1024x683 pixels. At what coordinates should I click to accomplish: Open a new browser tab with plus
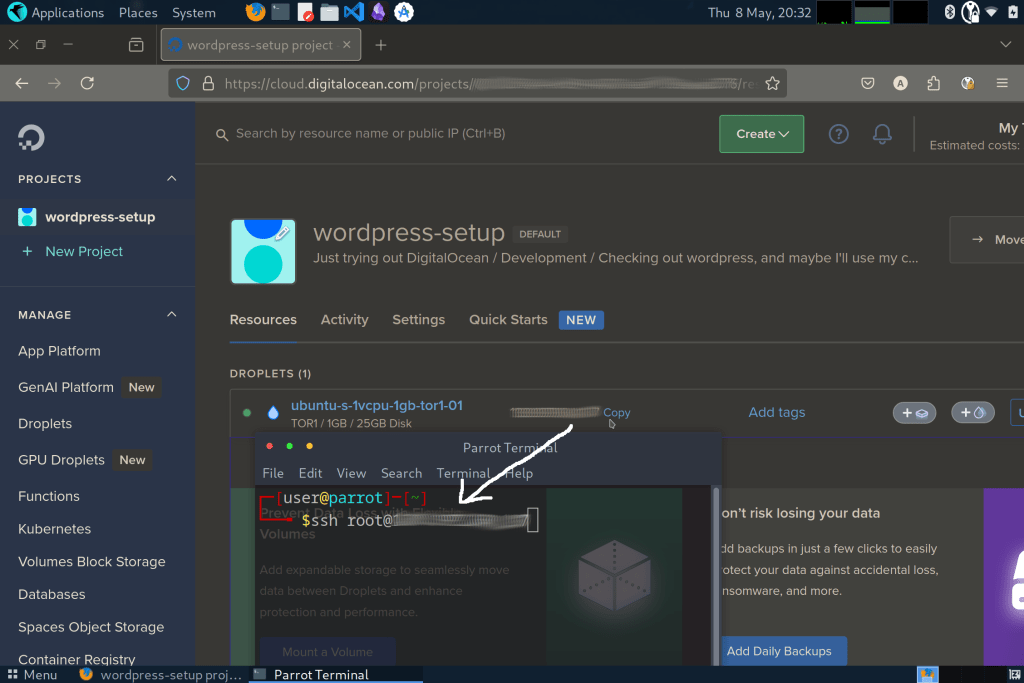pos(381,45)
